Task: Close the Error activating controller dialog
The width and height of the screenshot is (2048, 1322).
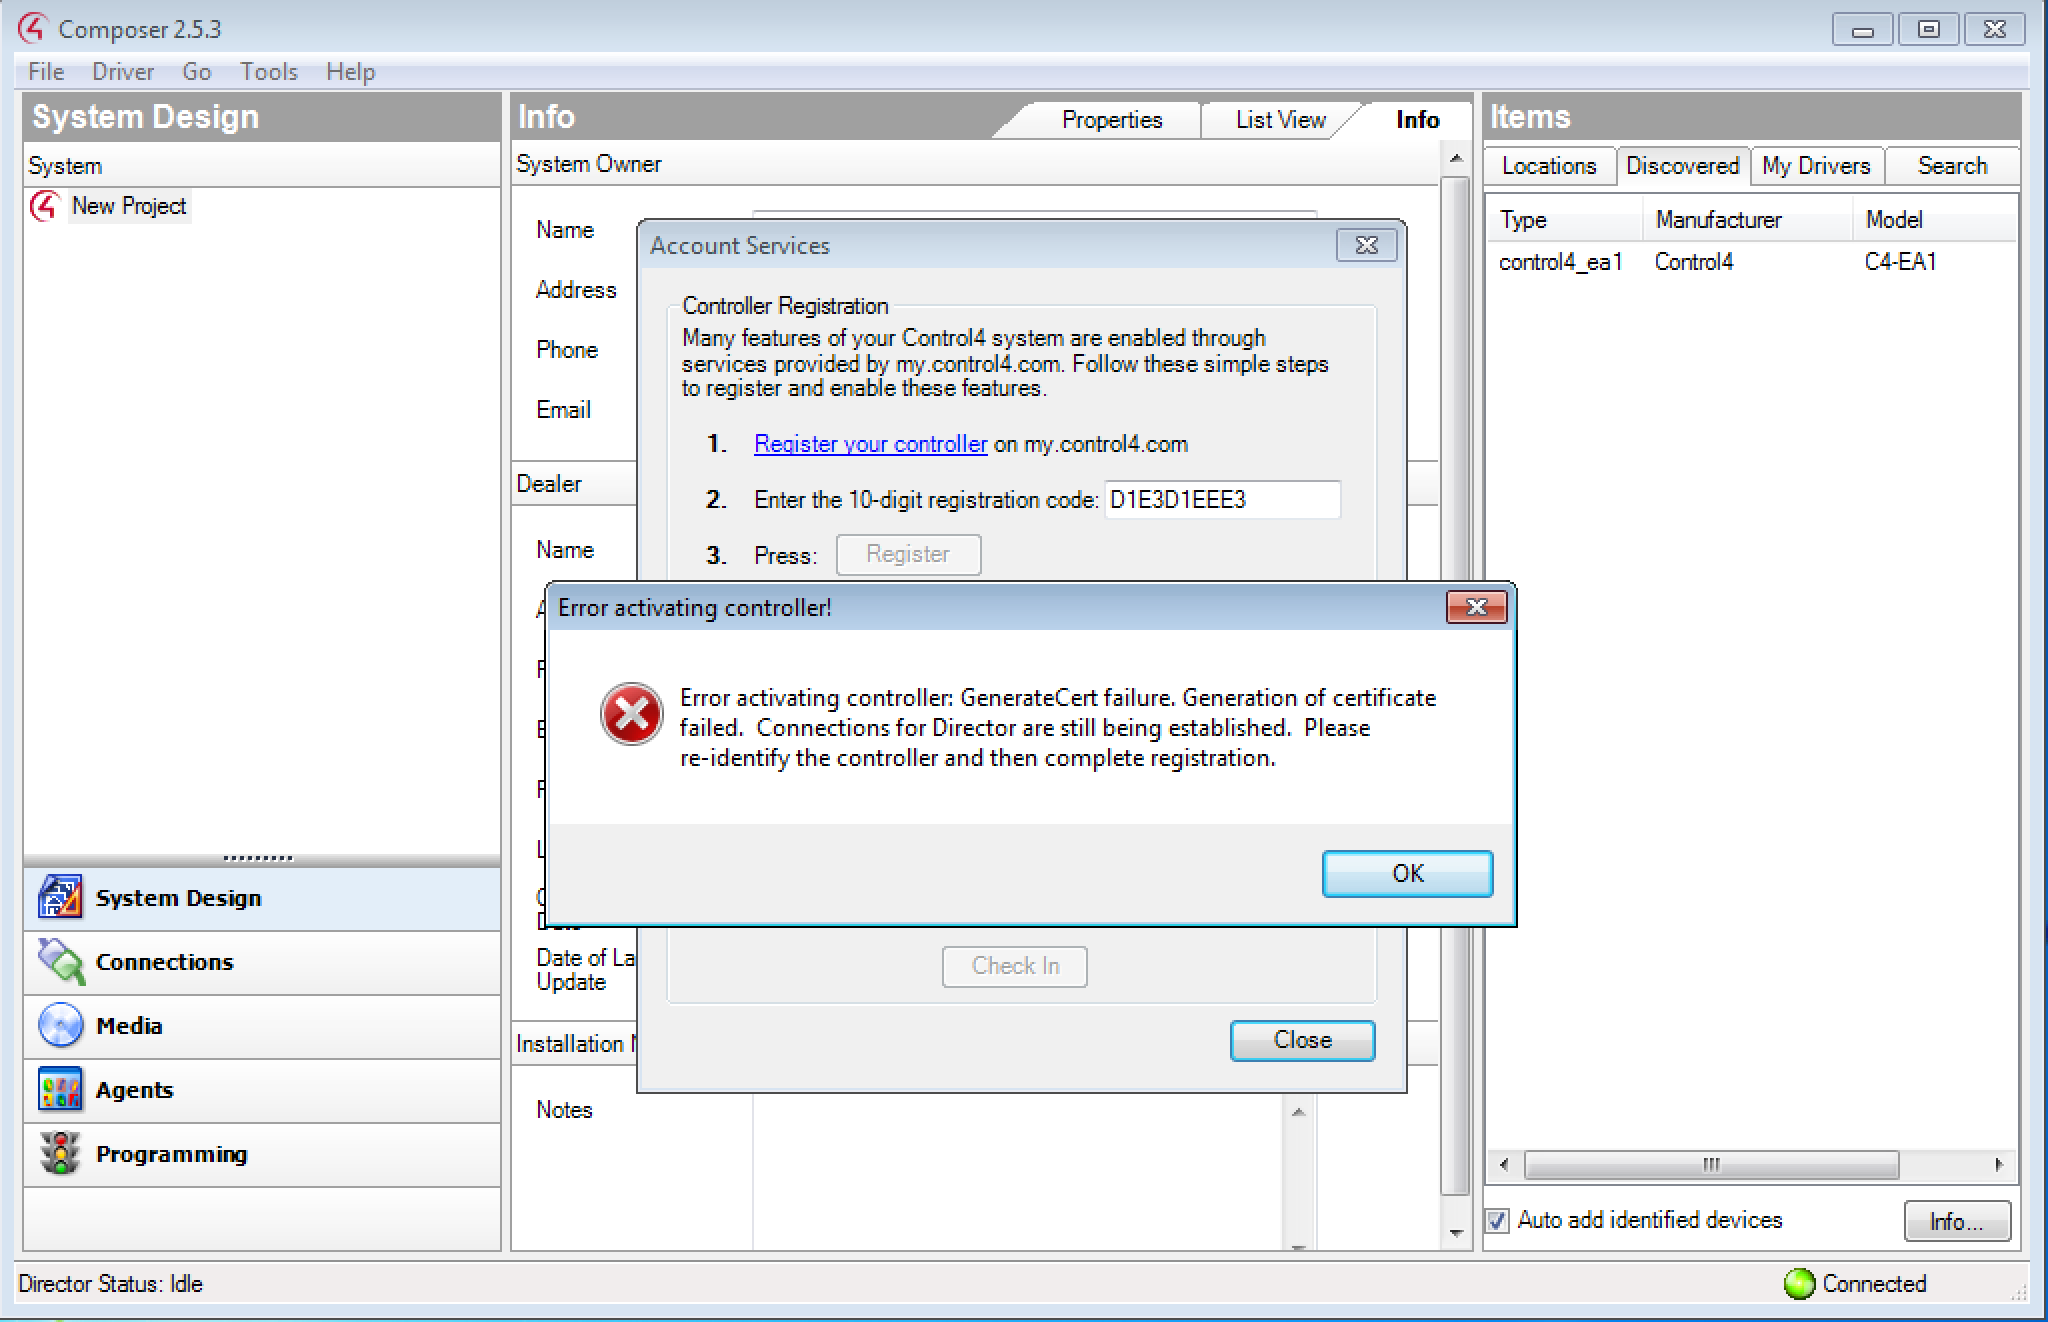Action: click(x=1476, y=607)
